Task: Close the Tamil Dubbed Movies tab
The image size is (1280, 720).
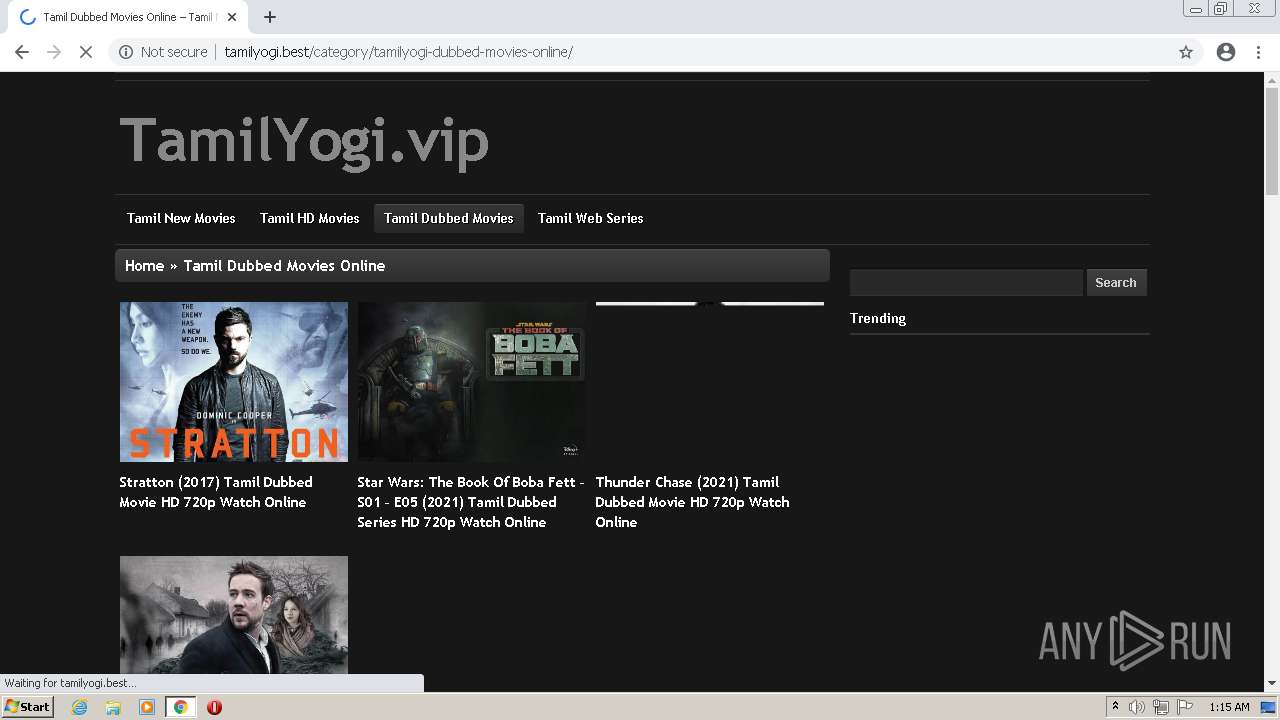Action: pos(232,17)
